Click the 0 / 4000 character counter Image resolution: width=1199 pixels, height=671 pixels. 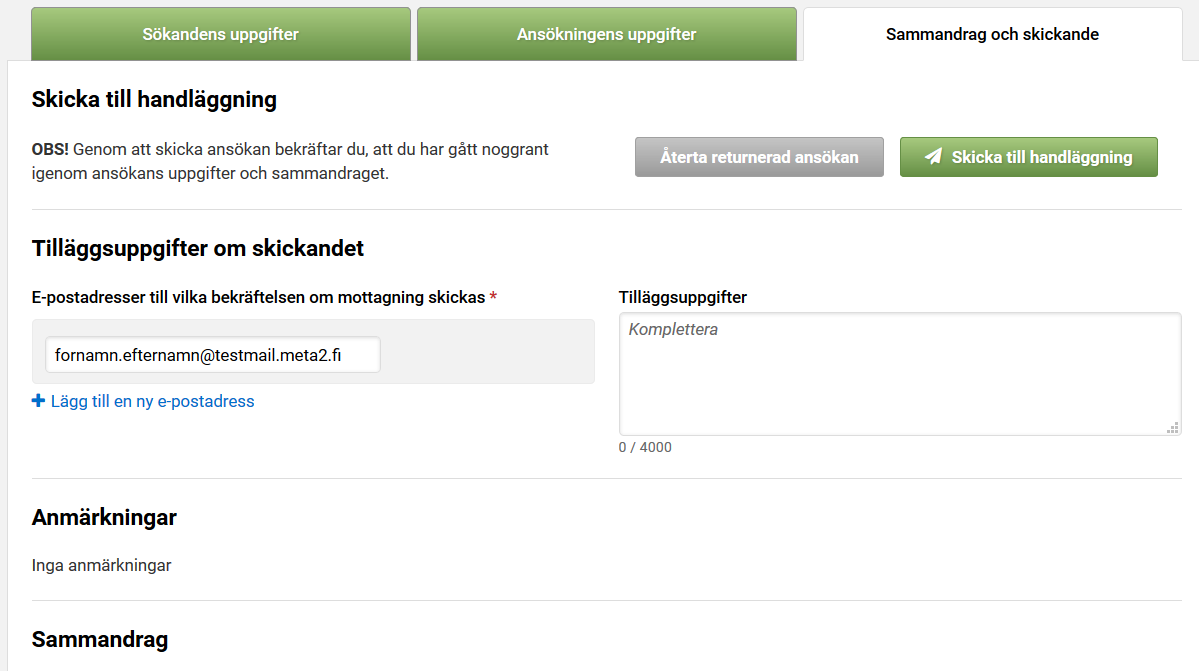tap(645, 447)
